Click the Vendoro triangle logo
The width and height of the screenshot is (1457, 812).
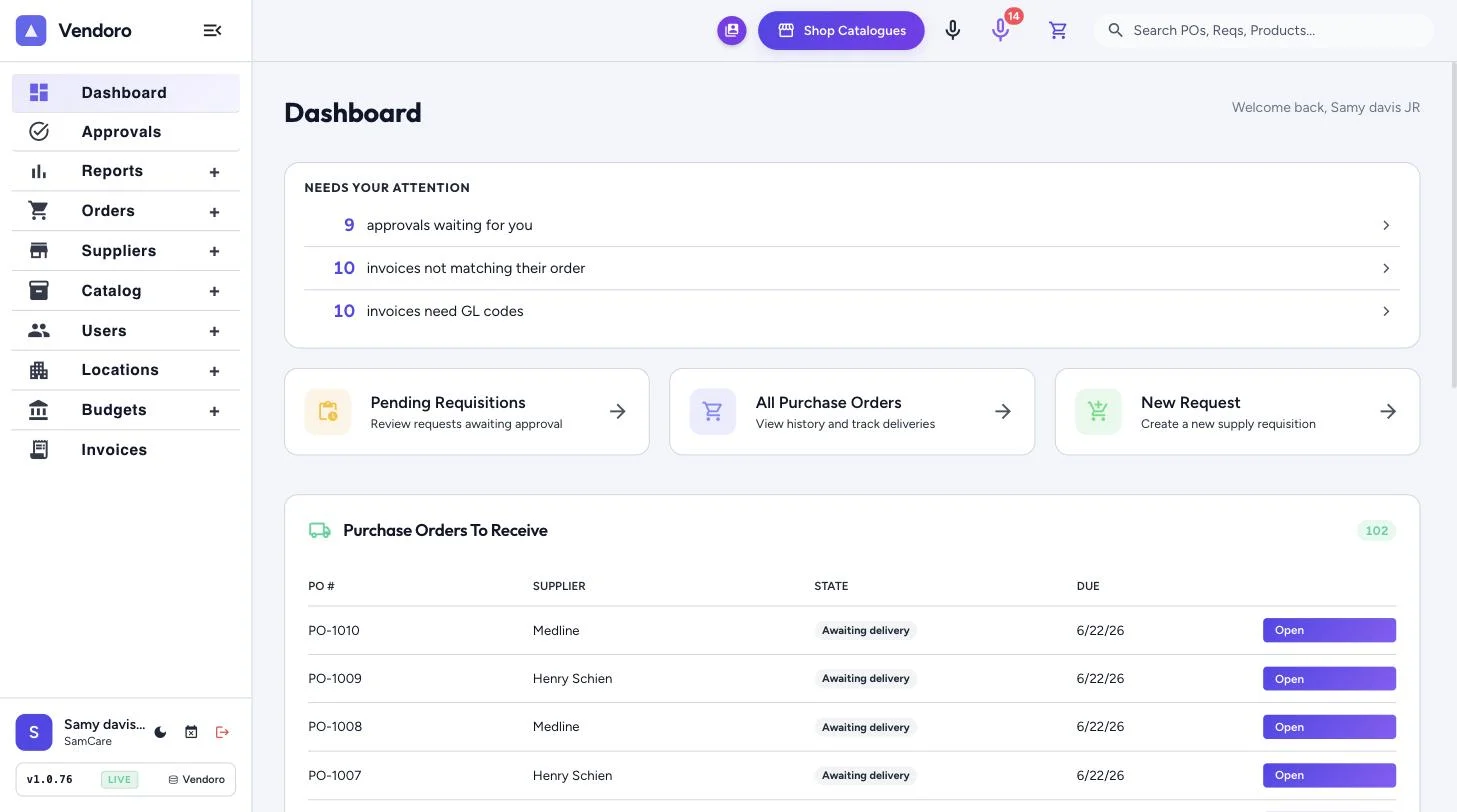tap(31, 31)
